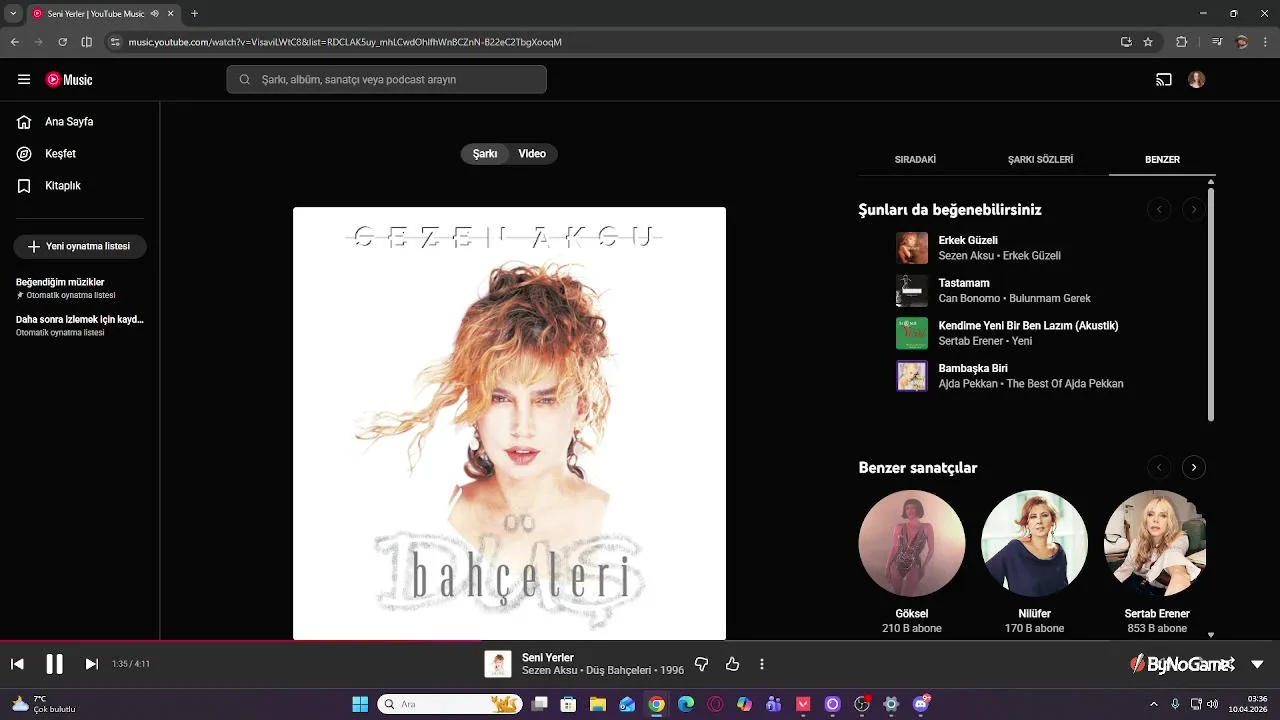Open File Explorer from taskbar
The width and height of the screenshot is (1280, 720).
(x=597, y=704)
